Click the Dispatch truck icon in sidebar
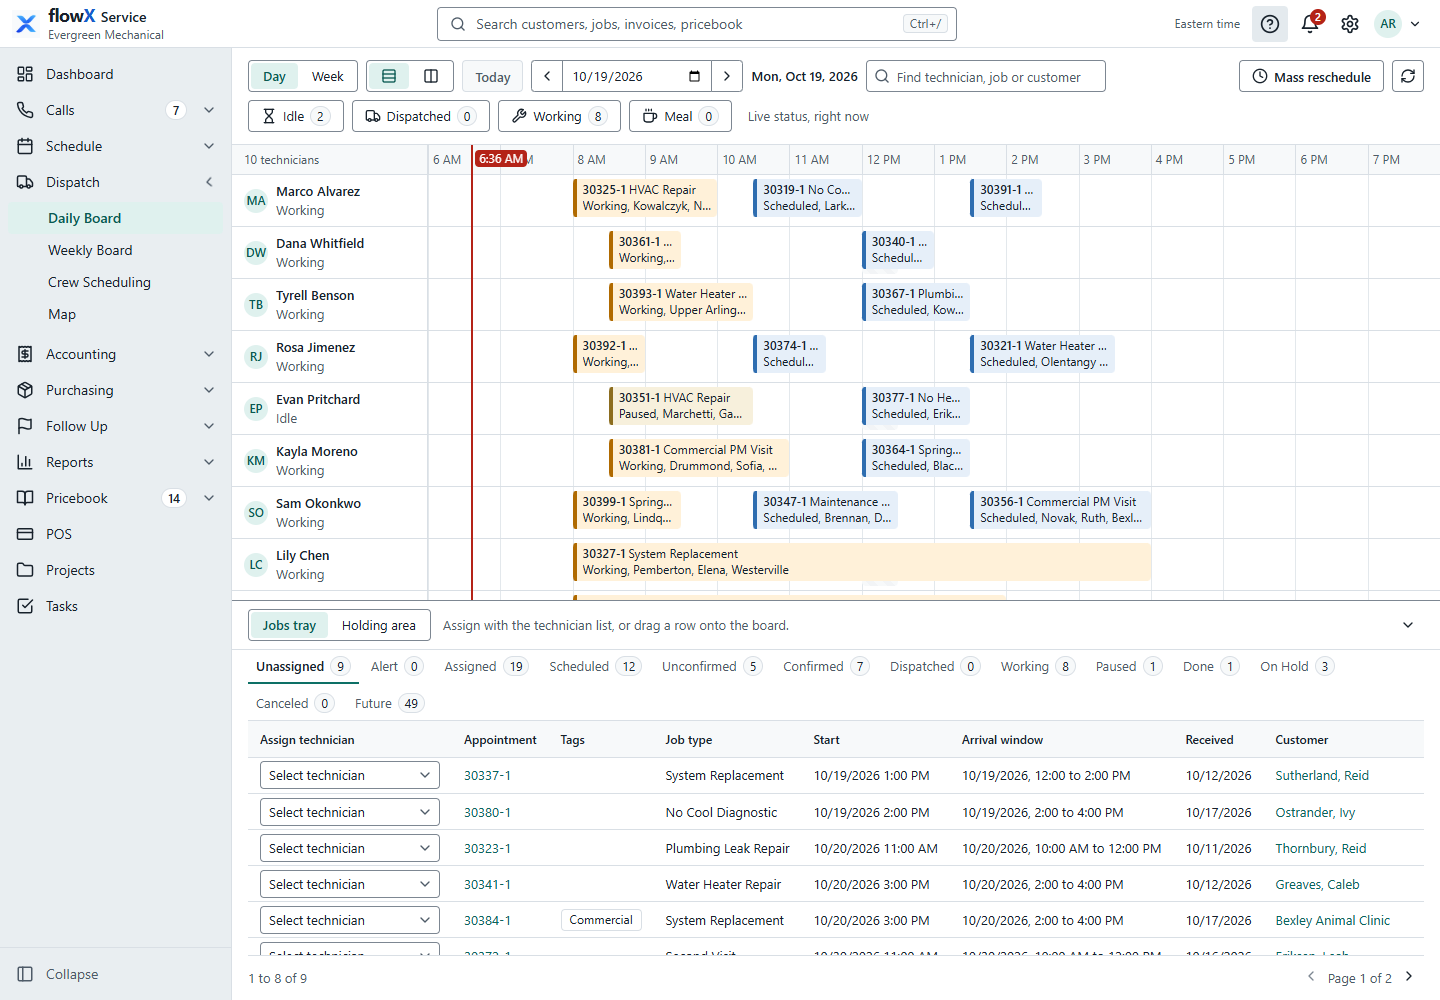Image resolution: width=1440 pixels, height=1000 pixels. (25, 182)
